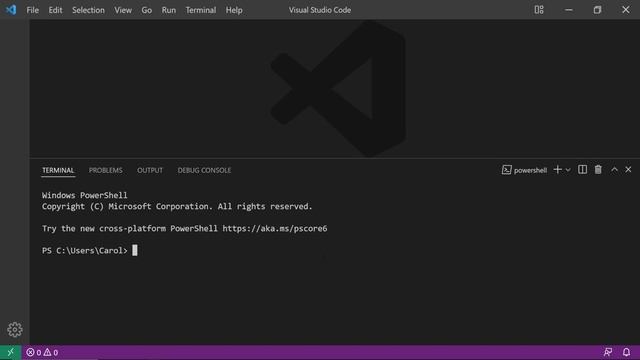Click the VS Code logo icon

coord(11,9)
